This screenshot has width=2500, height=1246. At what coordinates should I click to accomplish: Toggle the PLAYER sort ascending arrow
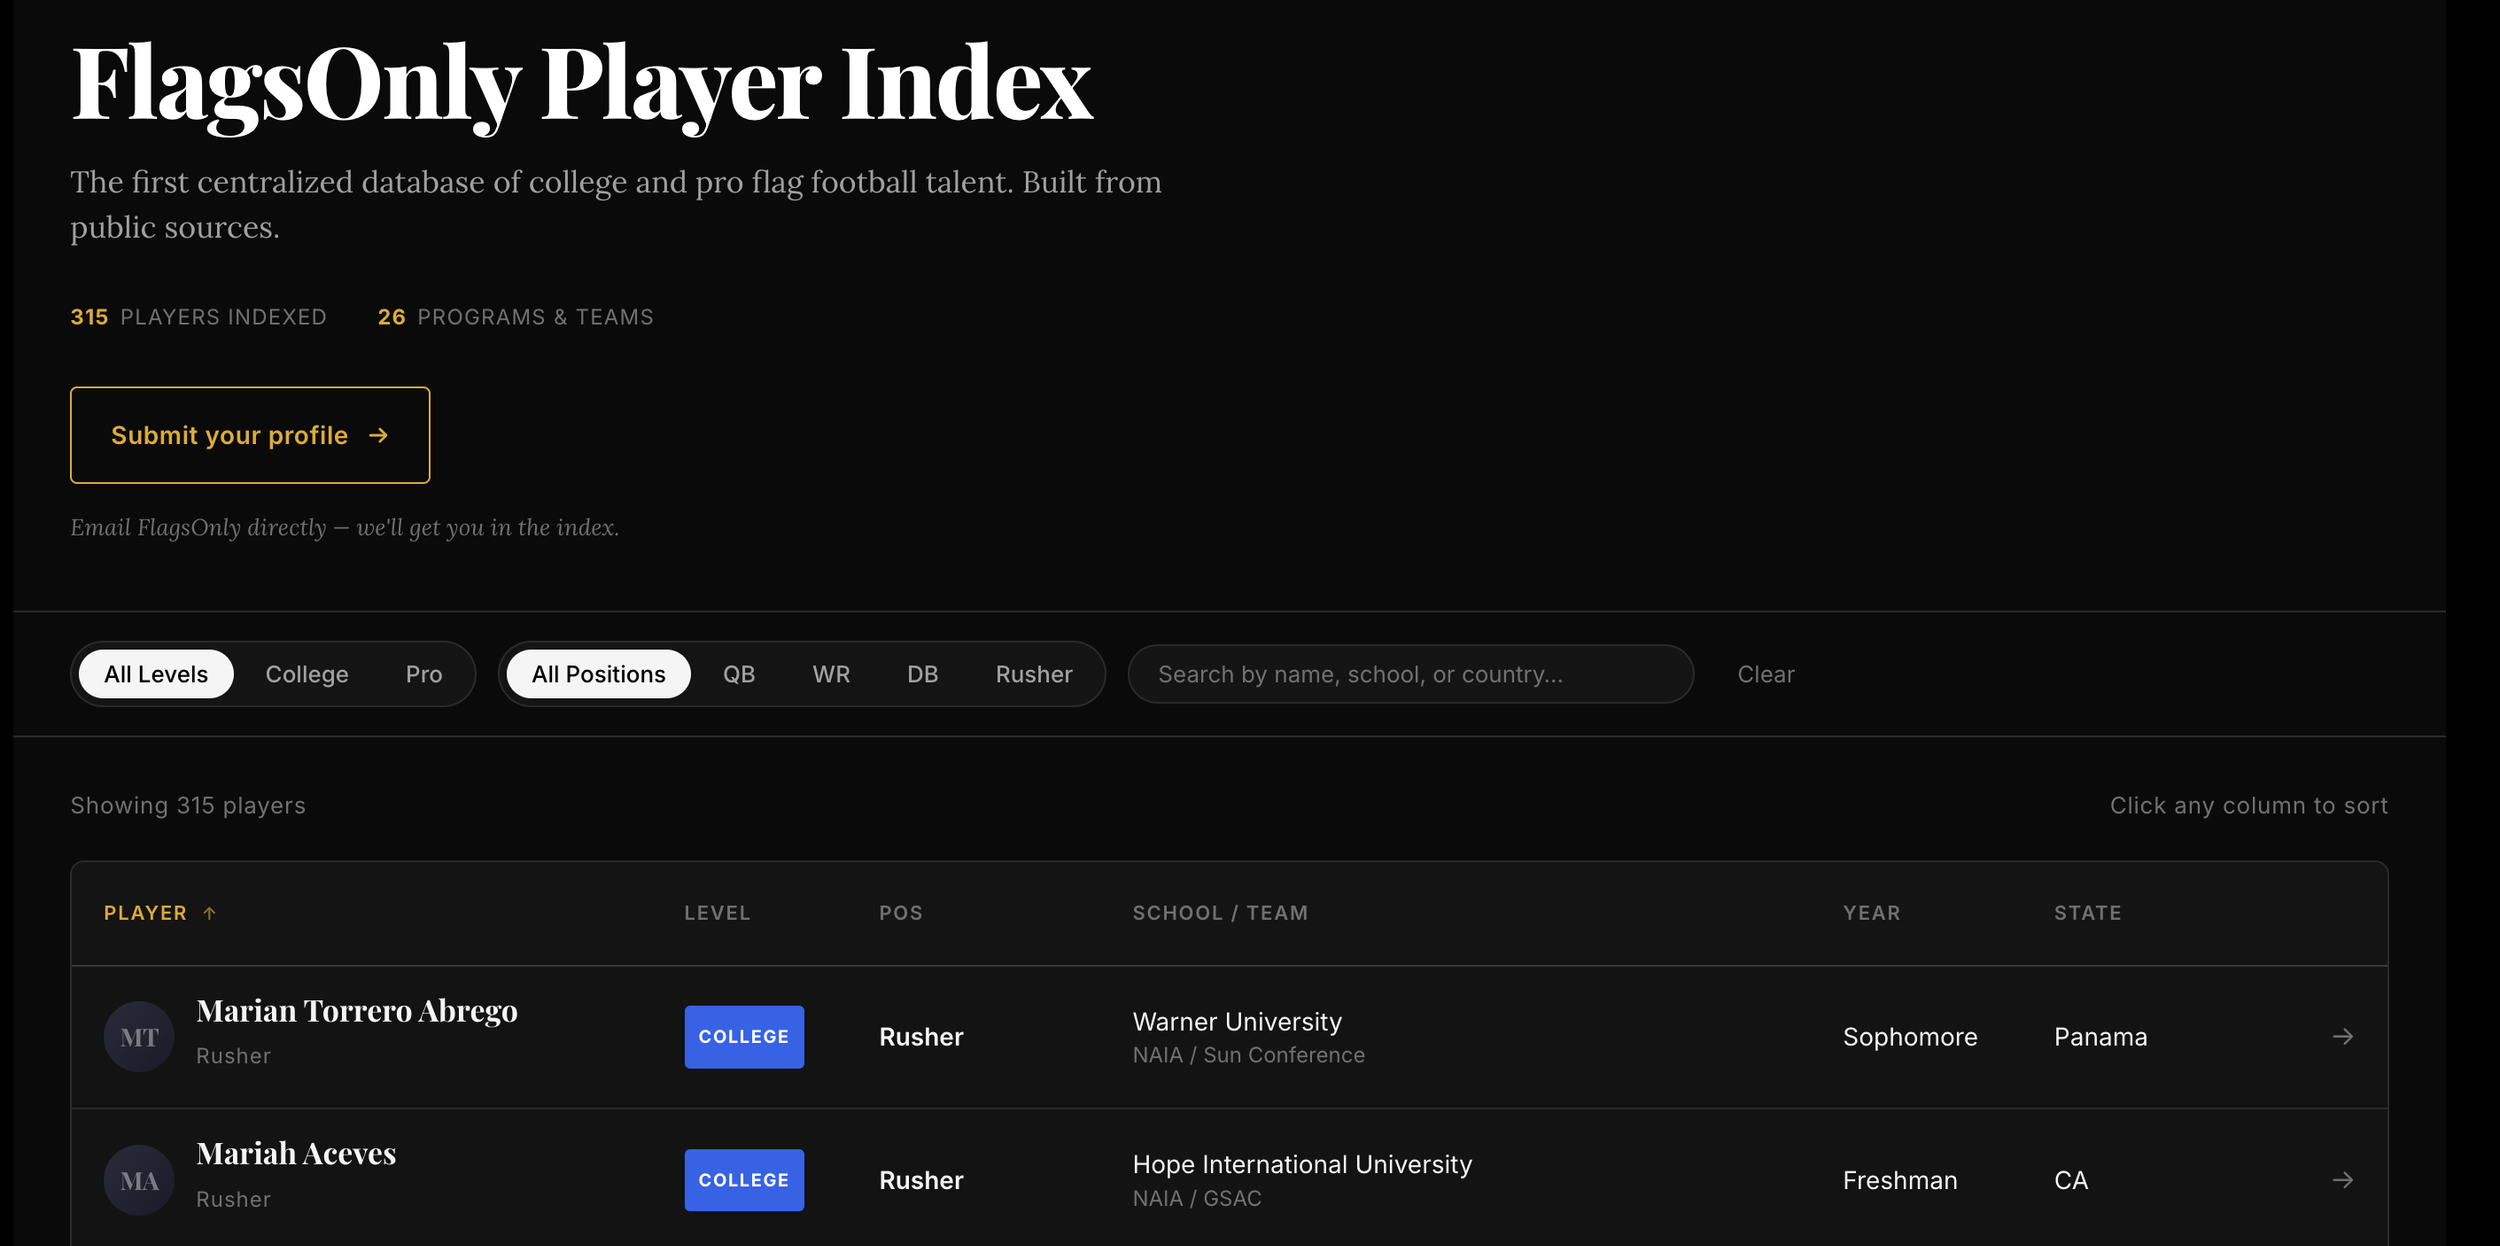(209, 913)
